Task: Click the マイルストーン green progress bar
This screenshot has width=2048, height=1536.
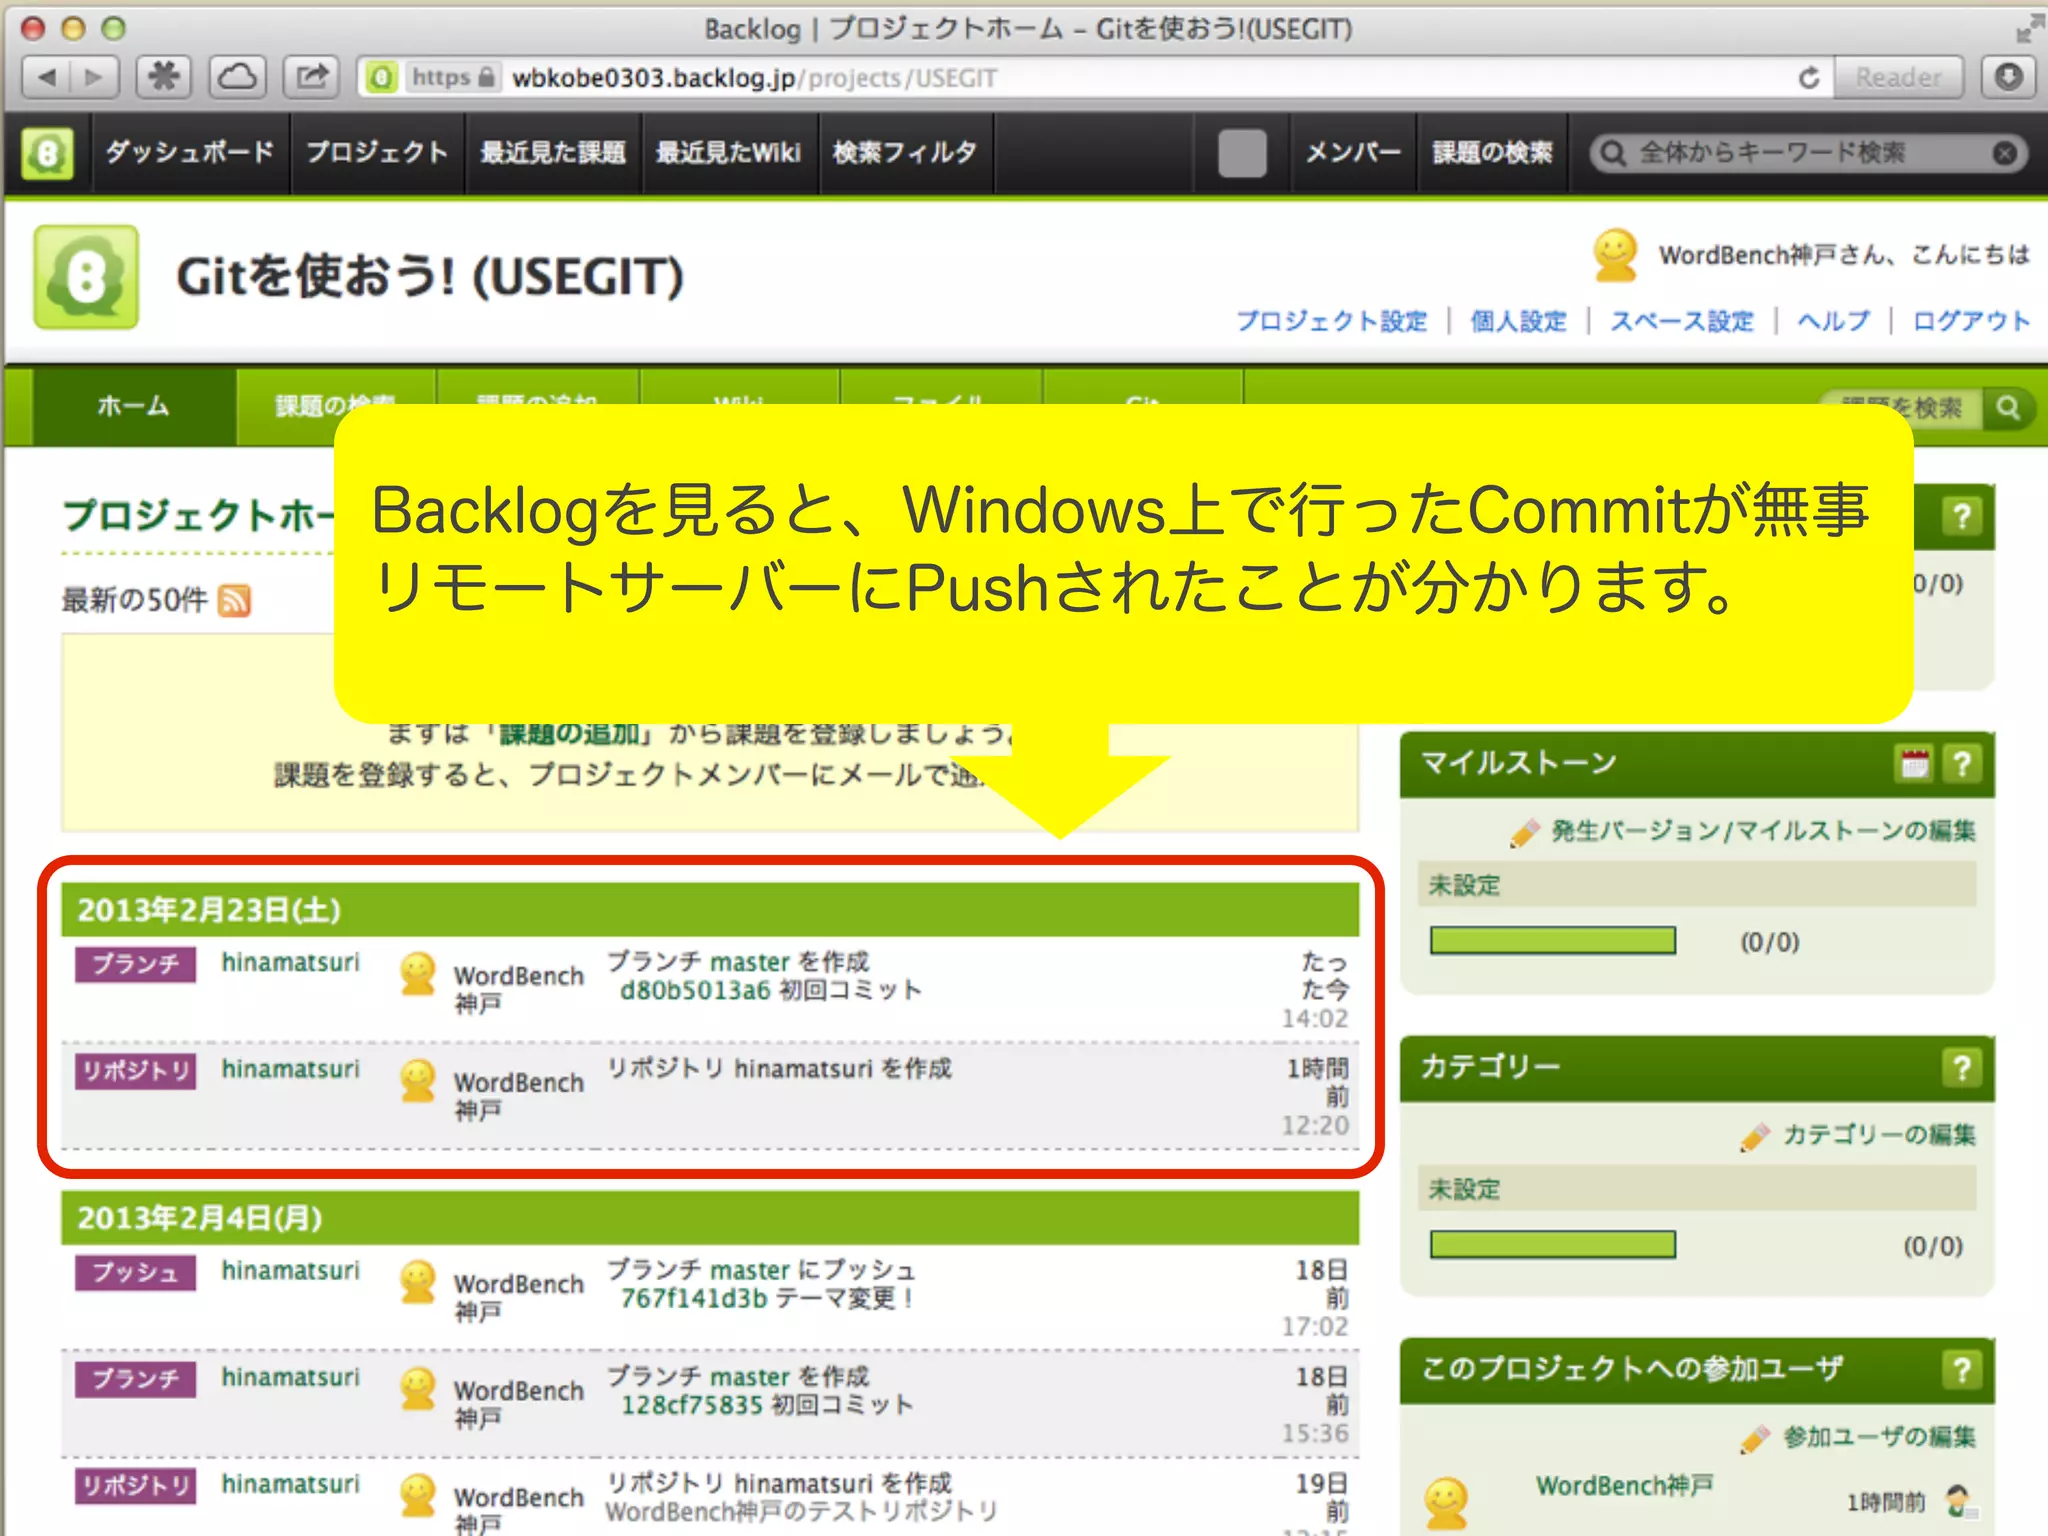Action: point(1552,941)
